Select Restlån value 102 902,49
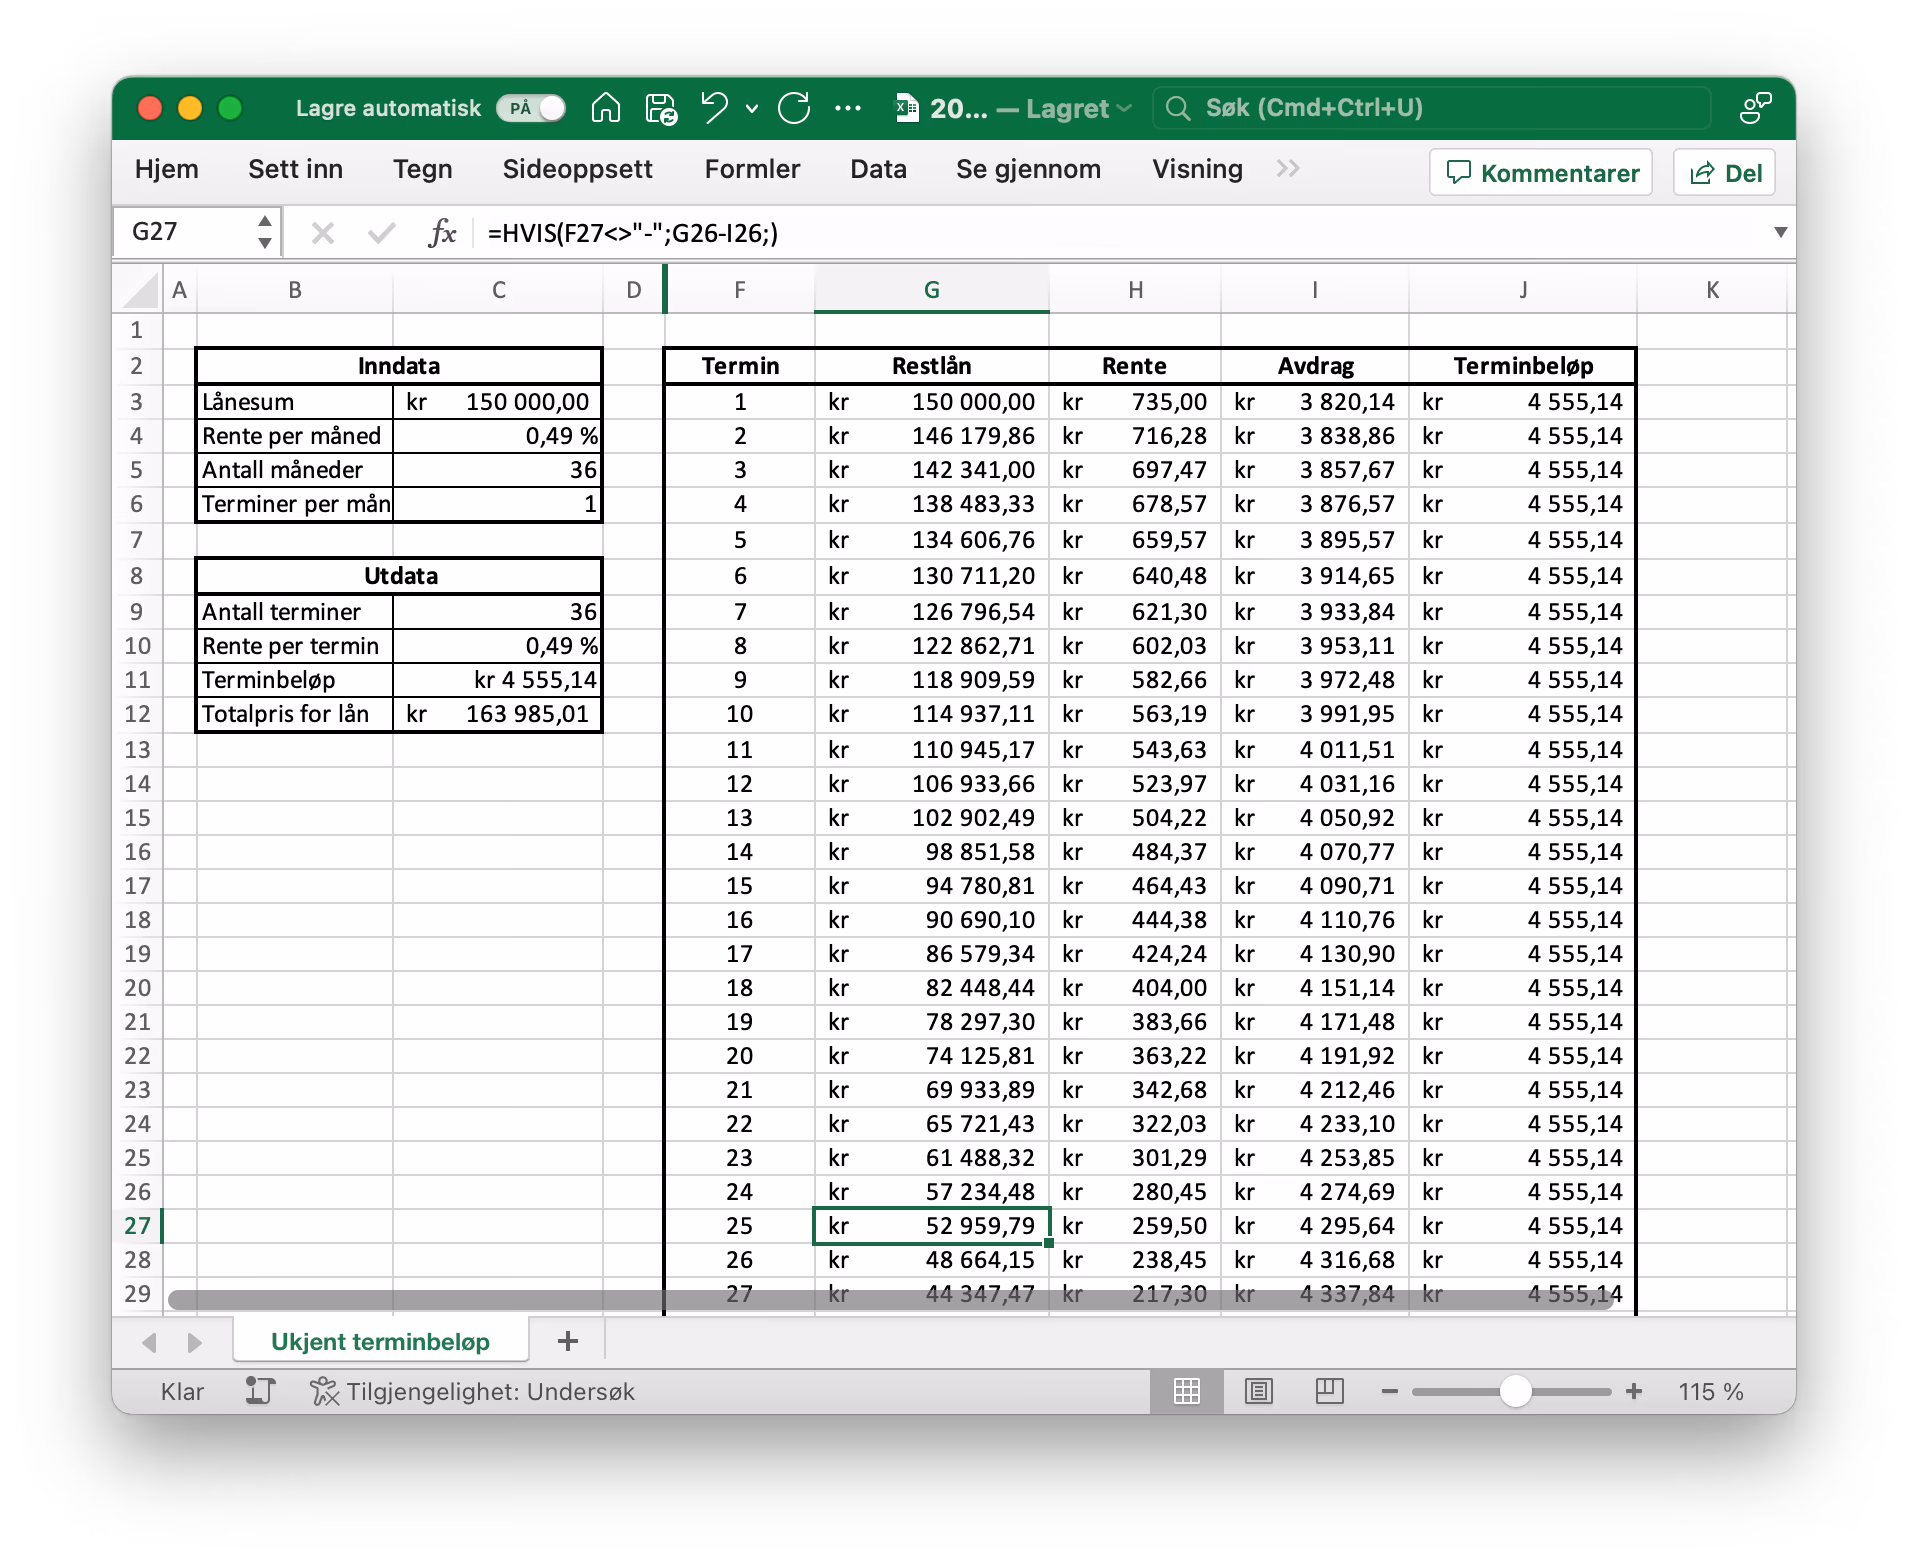Image resolution: width=1908 pixels, height=1562 pixels. pos(931,818)
